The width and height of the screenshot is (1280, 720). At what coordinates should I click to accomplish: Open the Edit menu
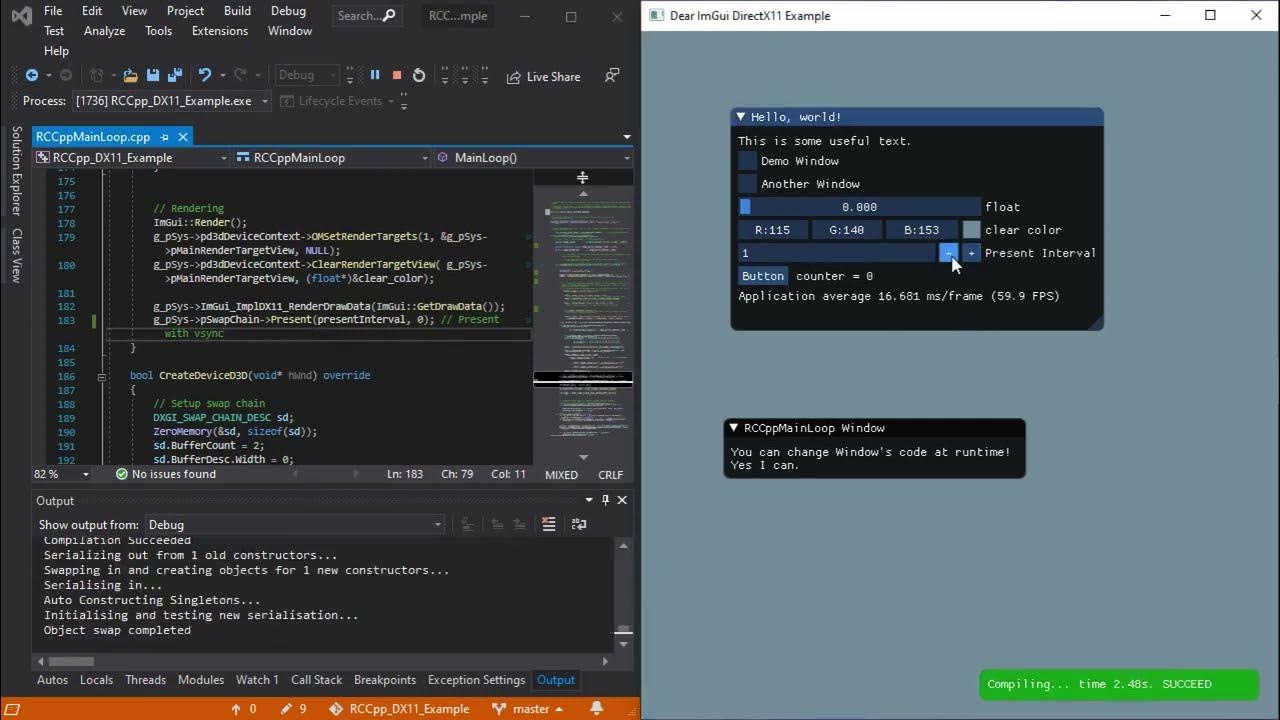pyautogui.click(x=92, y=11)
